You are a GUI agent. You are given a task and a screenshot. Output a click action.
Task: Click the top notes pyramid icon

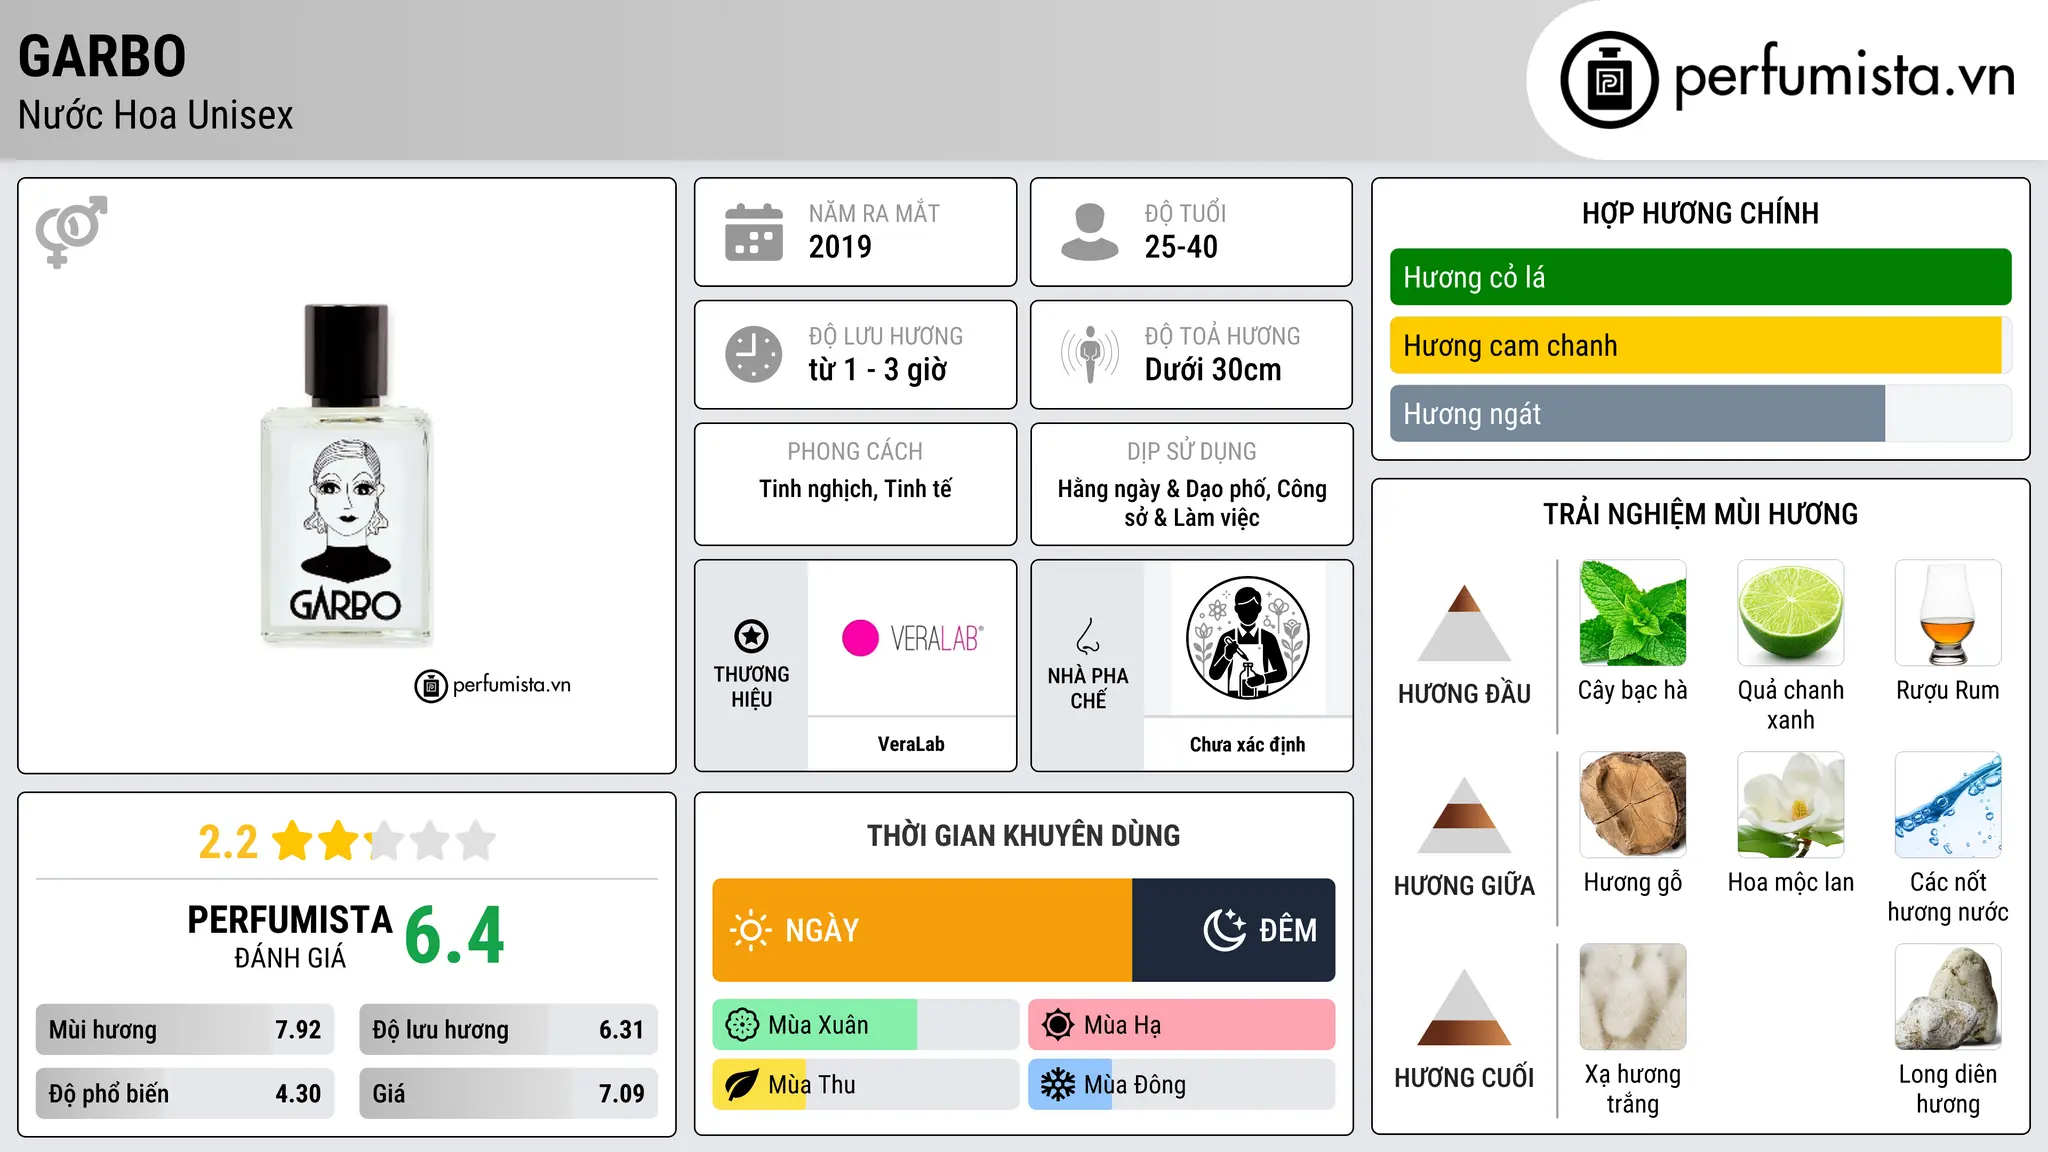click(x=1464, y=623)
